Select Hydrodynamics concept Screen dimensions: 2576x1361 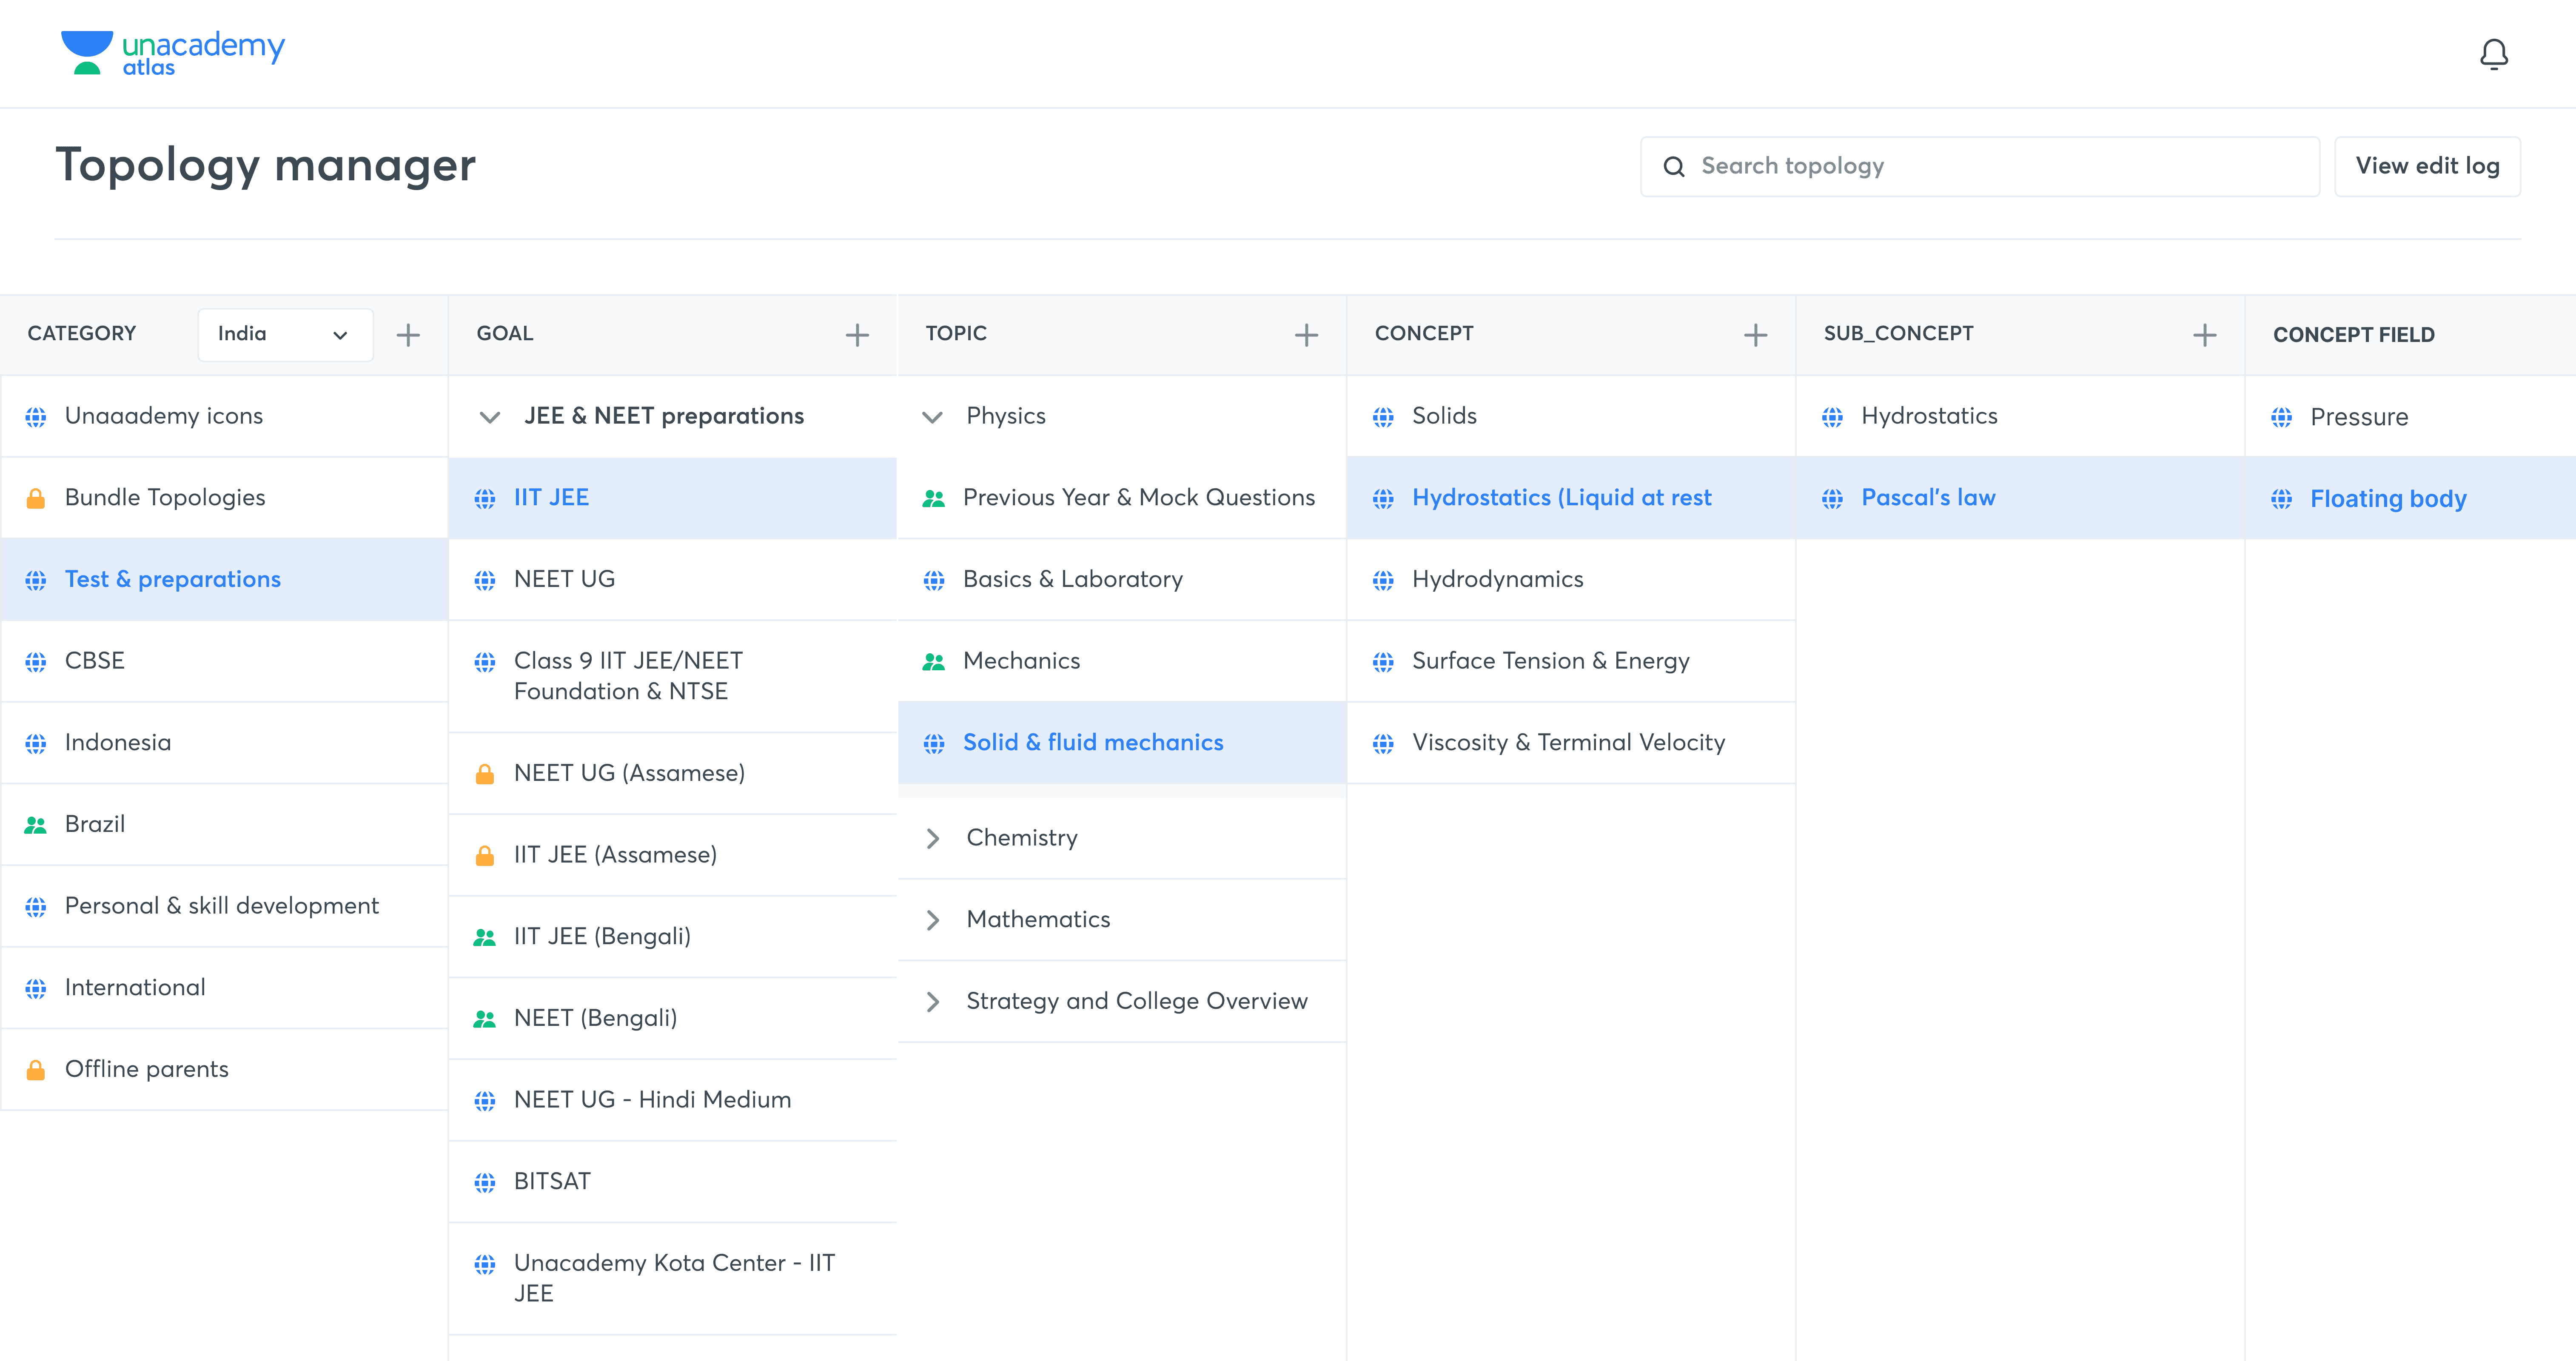point(1497,579)
